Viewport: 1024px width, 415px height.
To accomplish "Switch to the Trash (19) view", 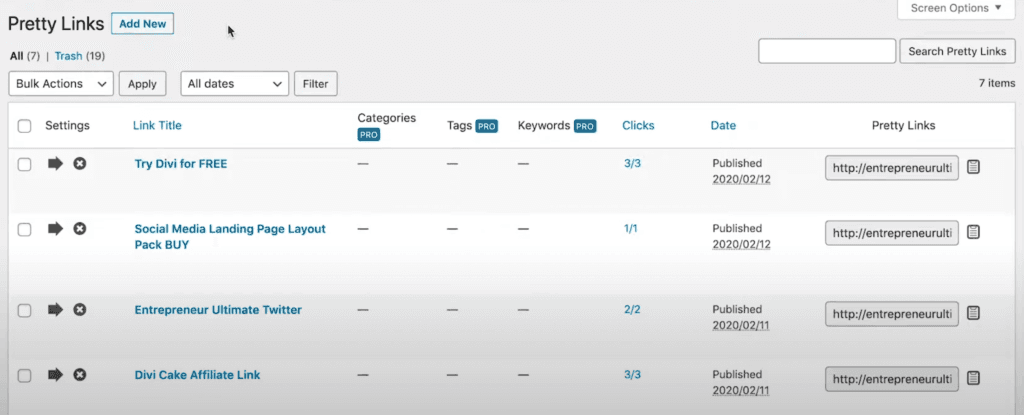I will pyautogui.click(x=80, y=56).
